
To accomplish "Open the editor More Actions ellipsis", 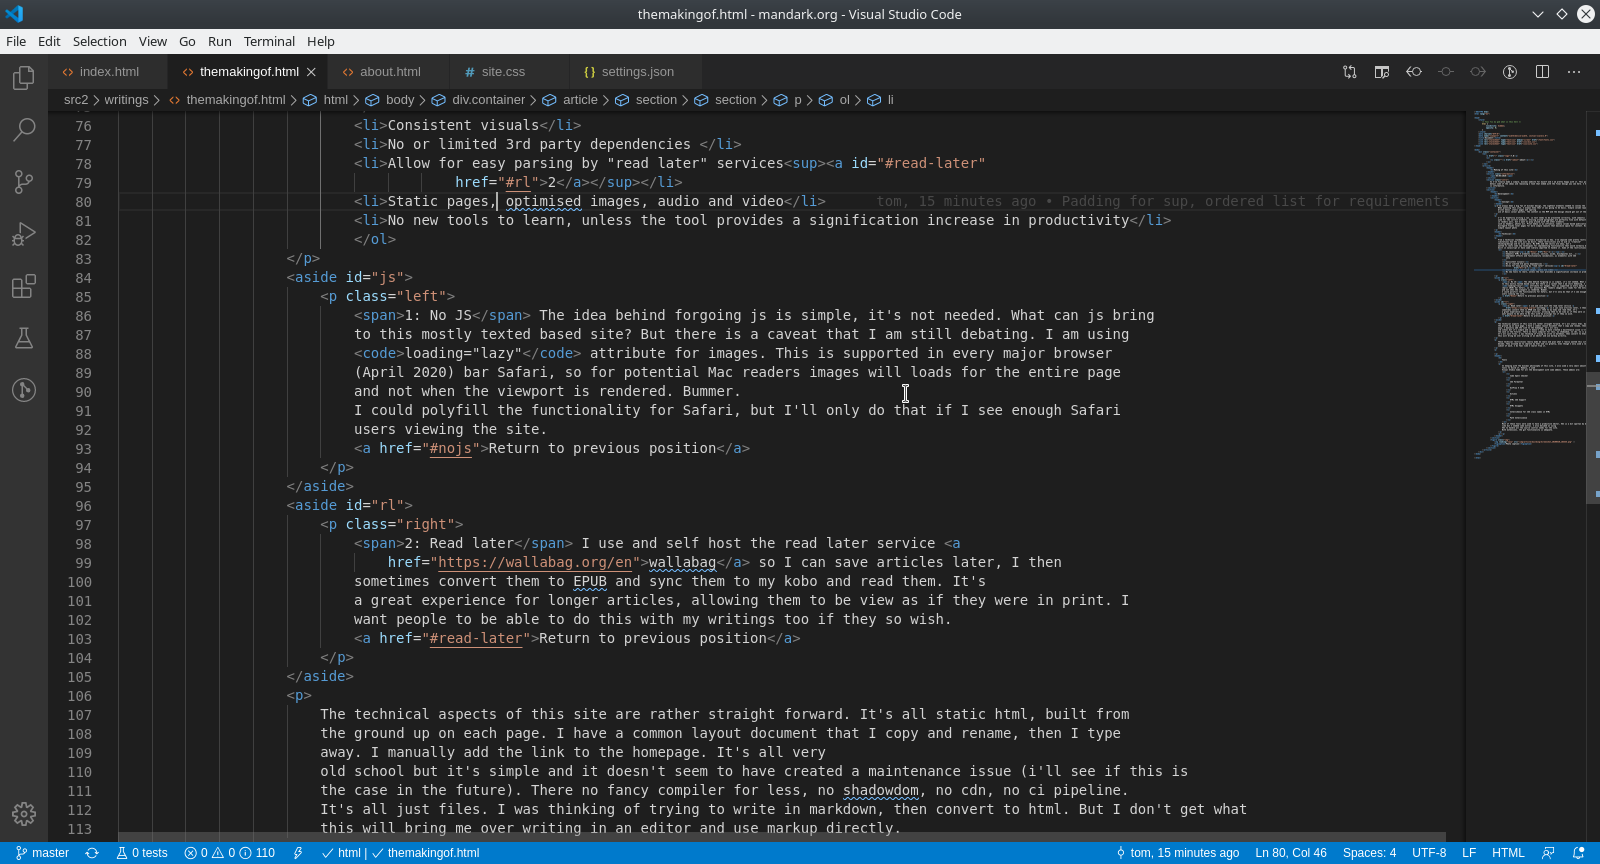I will point(1574,72).
